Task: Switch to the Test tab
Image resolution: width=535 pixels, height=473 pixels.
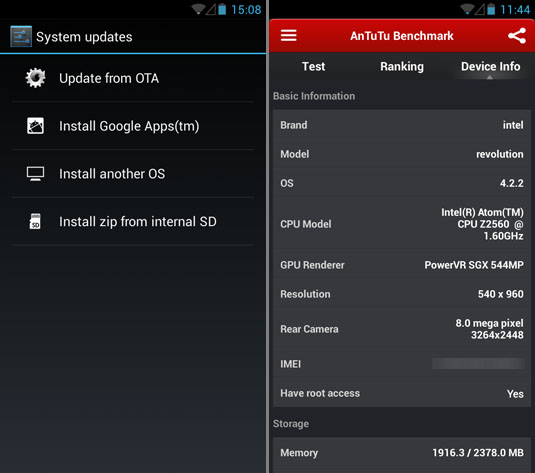Action: tap(313, 66)
